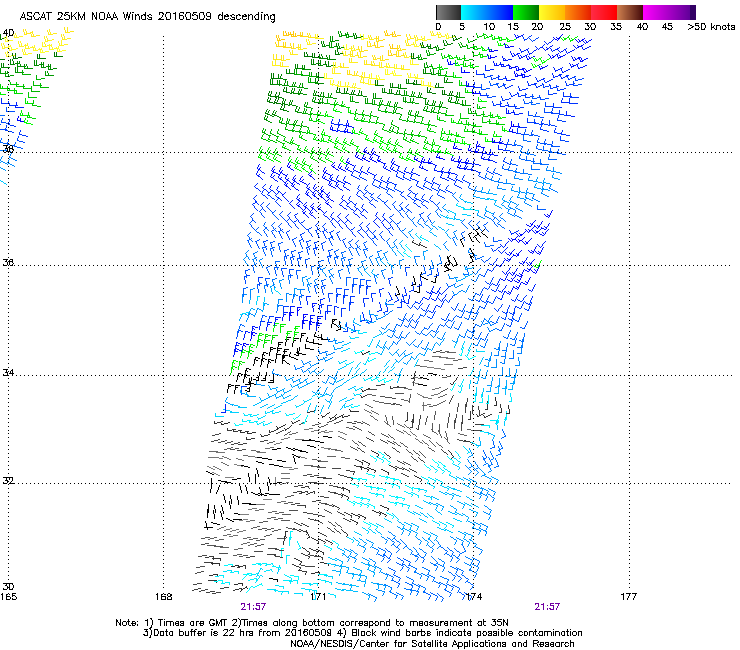Click the orange 25-30 knots color segment

pos(578,12)
